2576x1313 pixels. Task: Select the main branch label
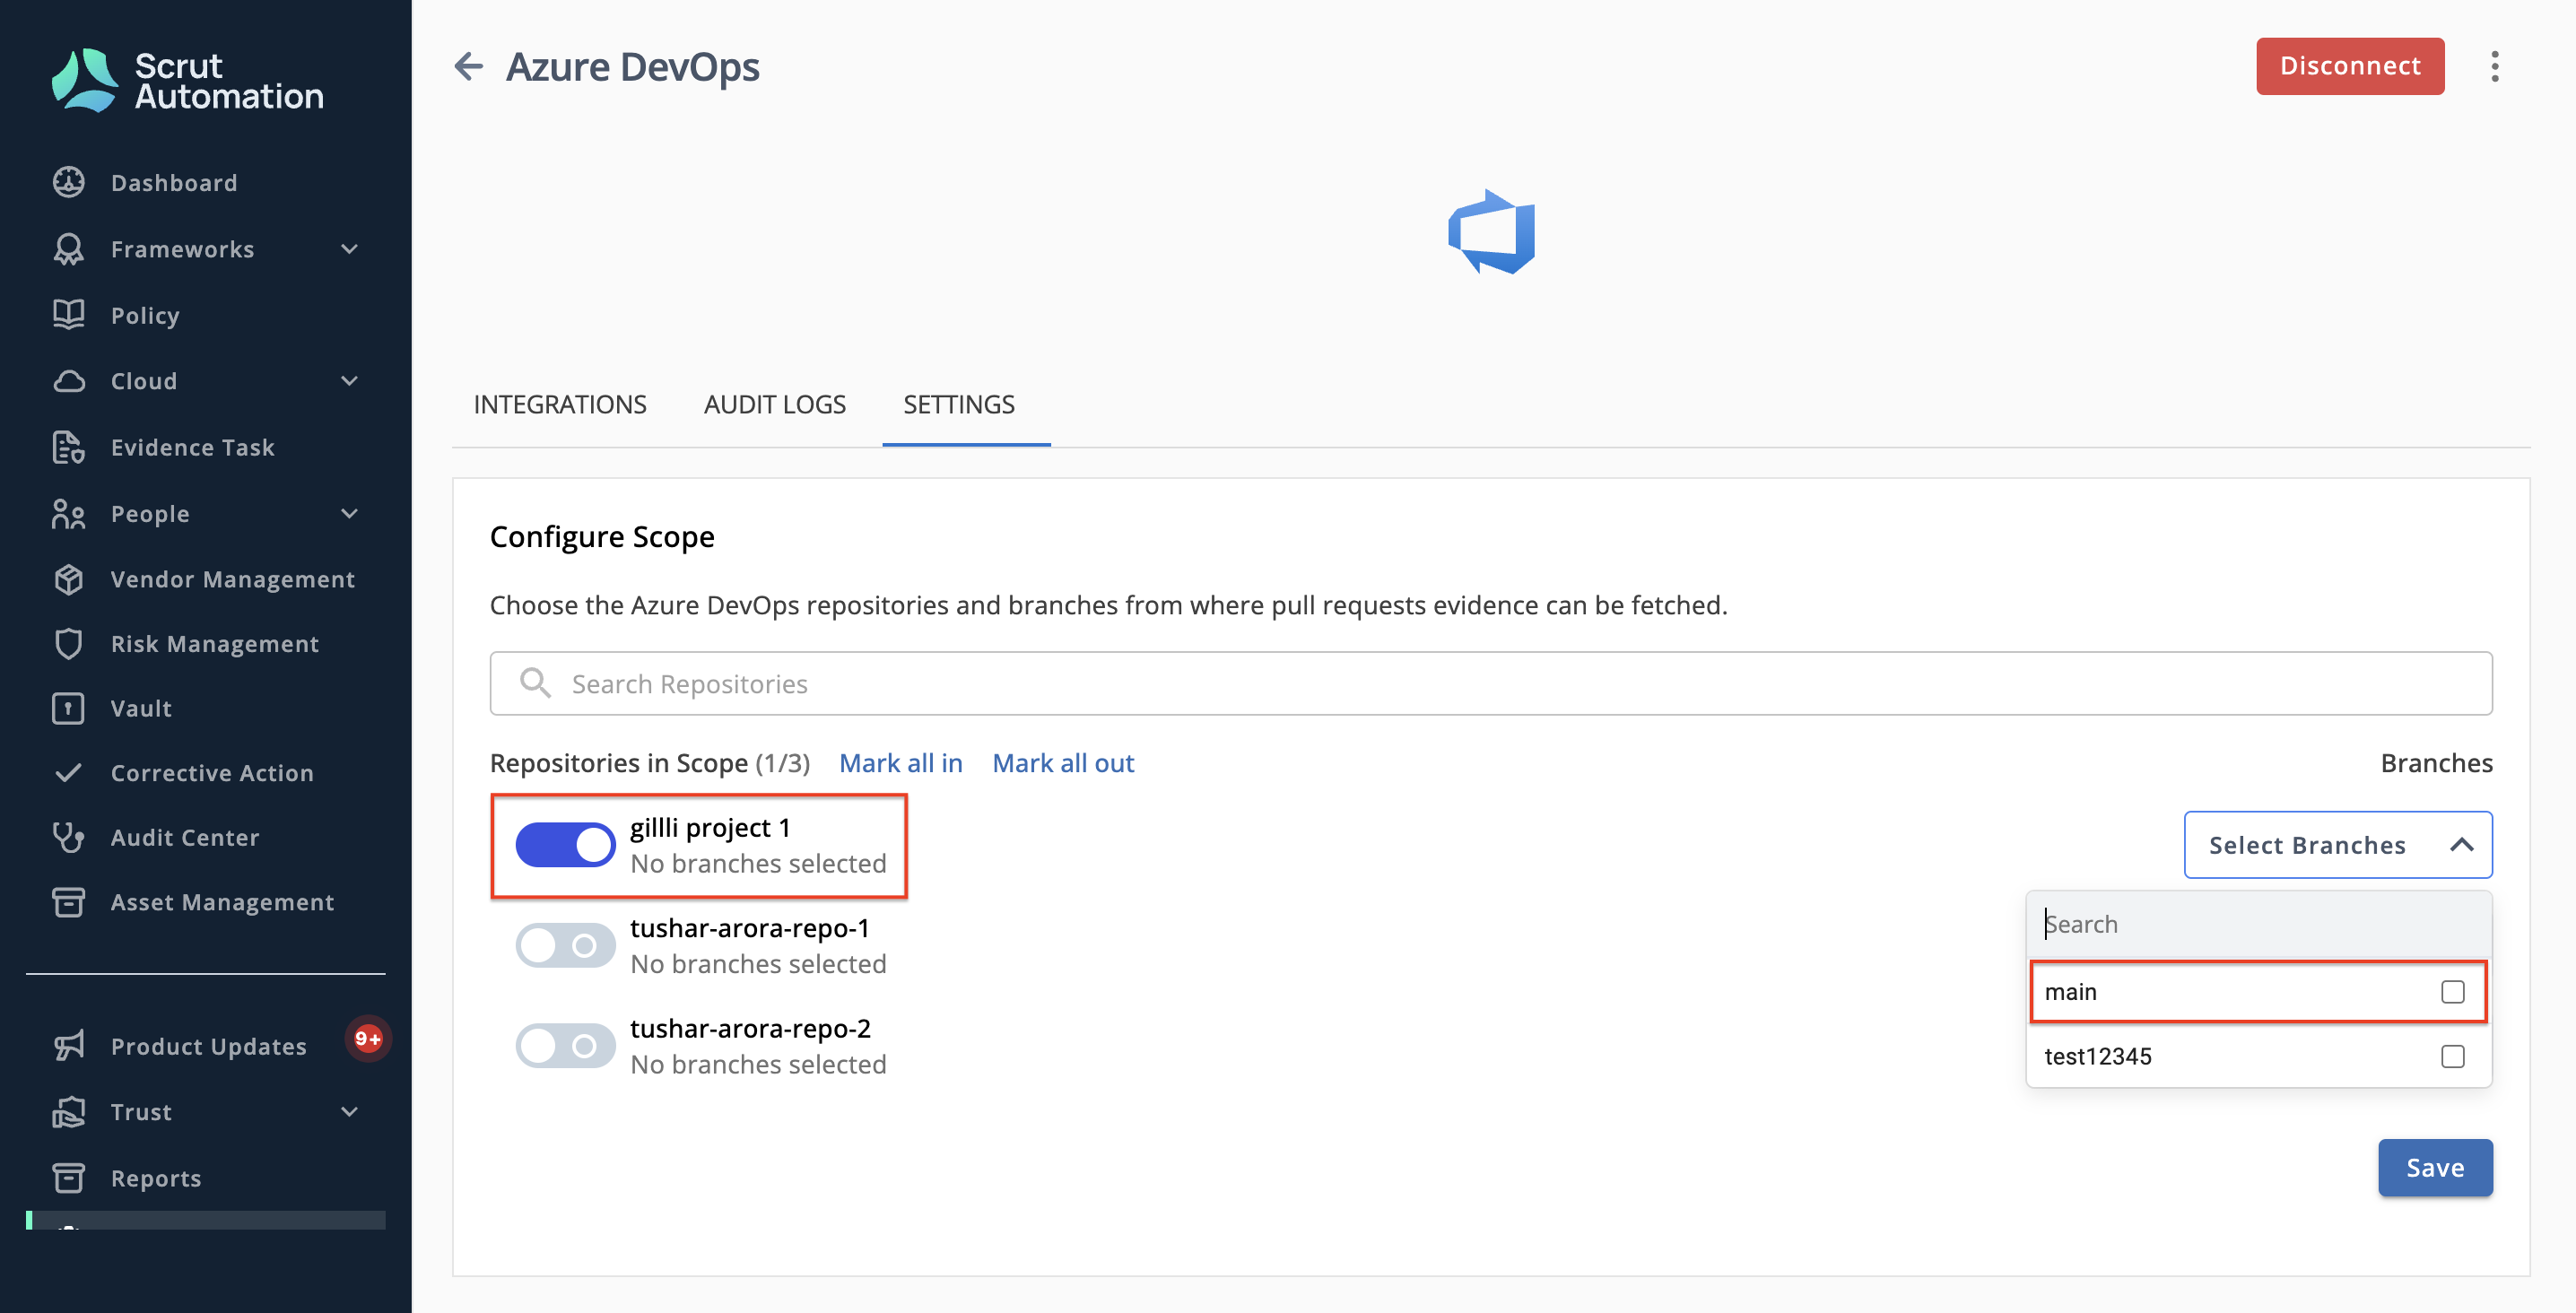(x=2071, y=991)
